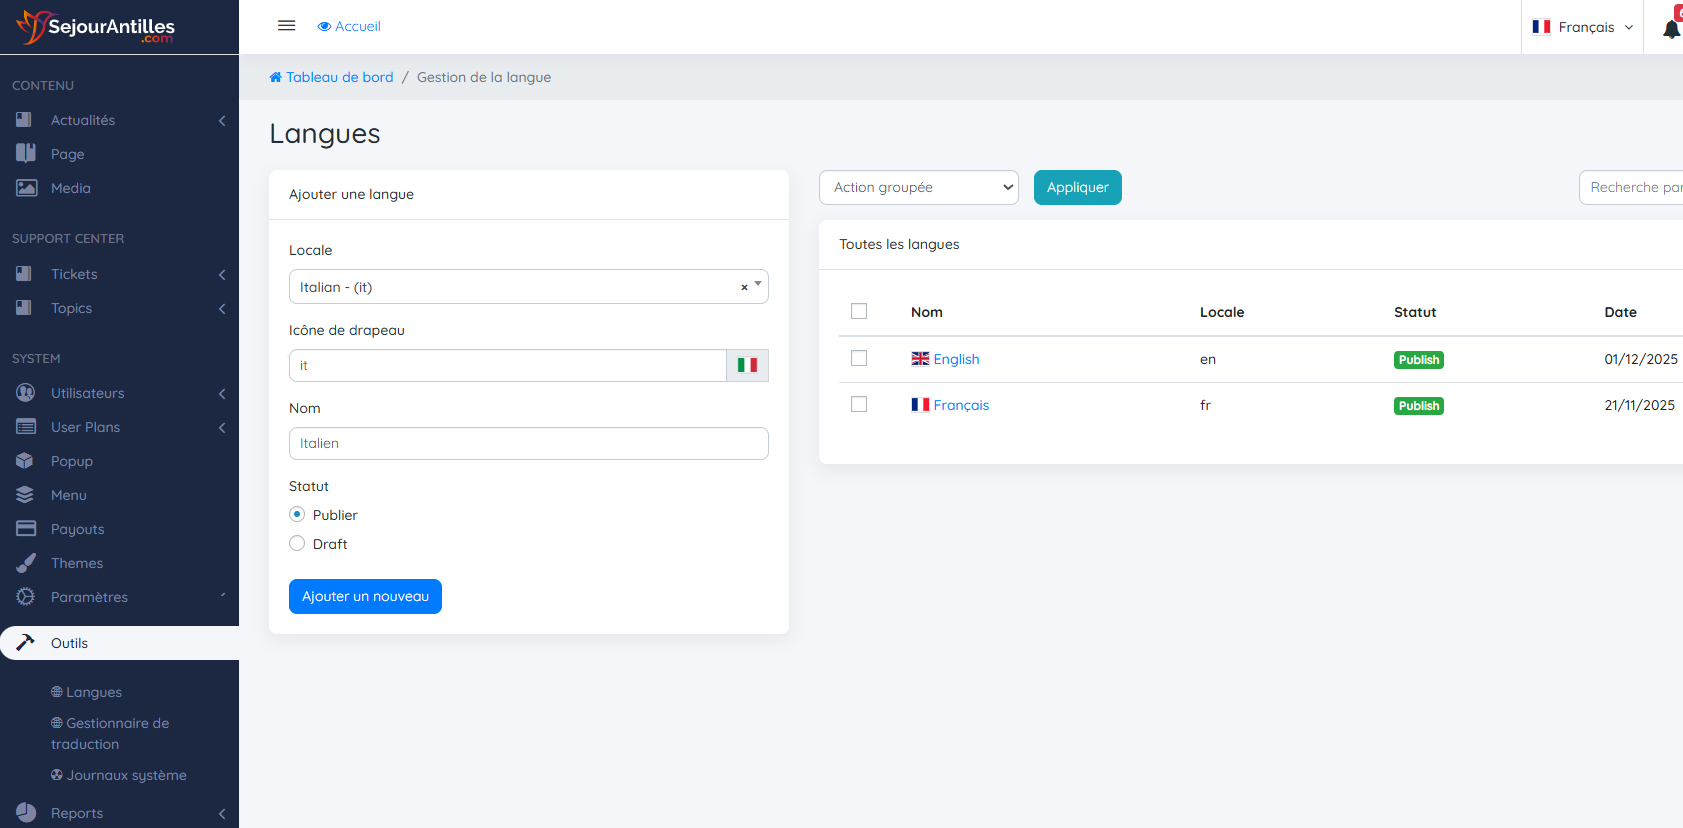
Task: Click the Utilisateurs users icon
Action: coord(26,393)
